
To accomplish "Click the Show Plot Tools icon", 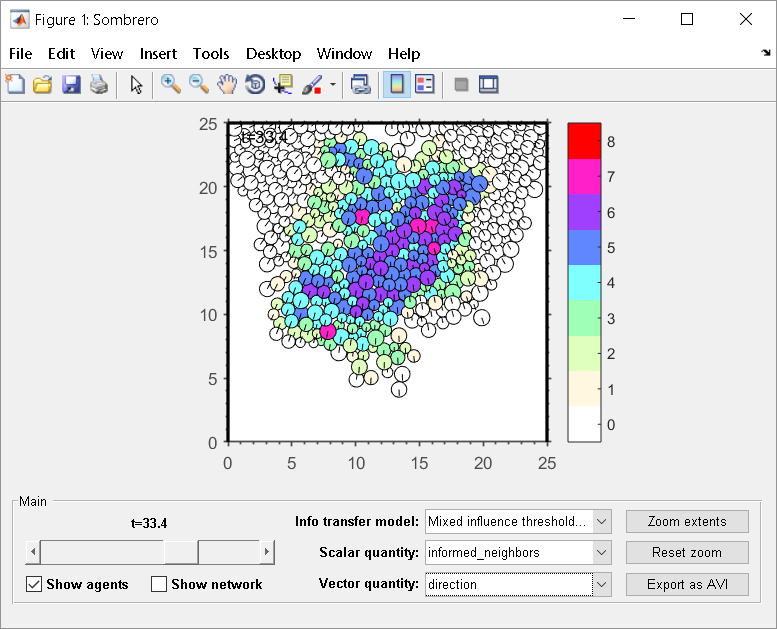I will click(489, 84).
